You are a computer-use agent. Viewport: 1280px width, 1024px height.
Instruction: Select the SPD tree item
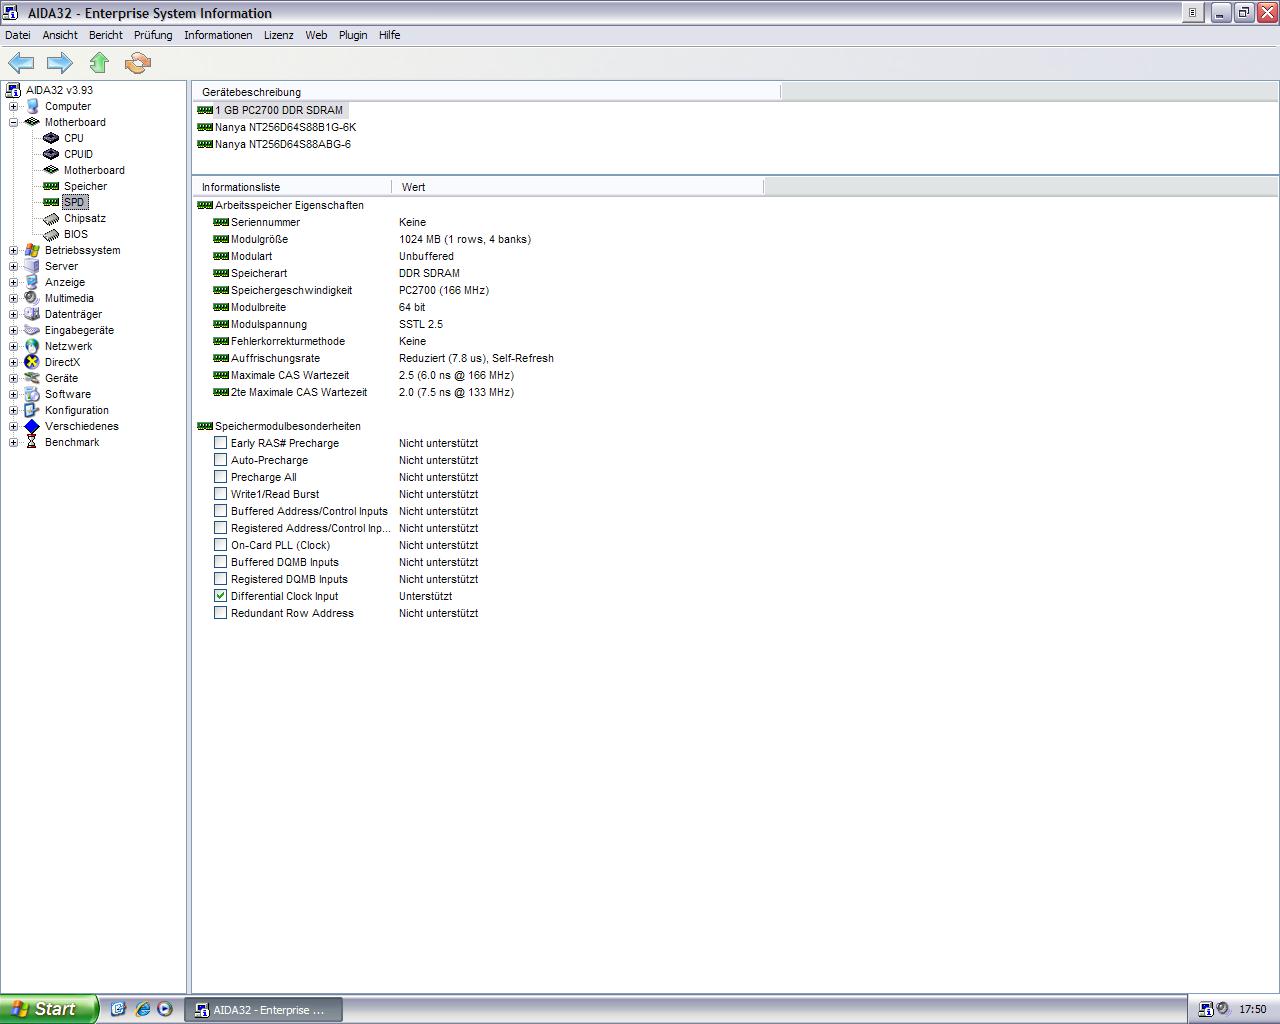click(75, 202)
